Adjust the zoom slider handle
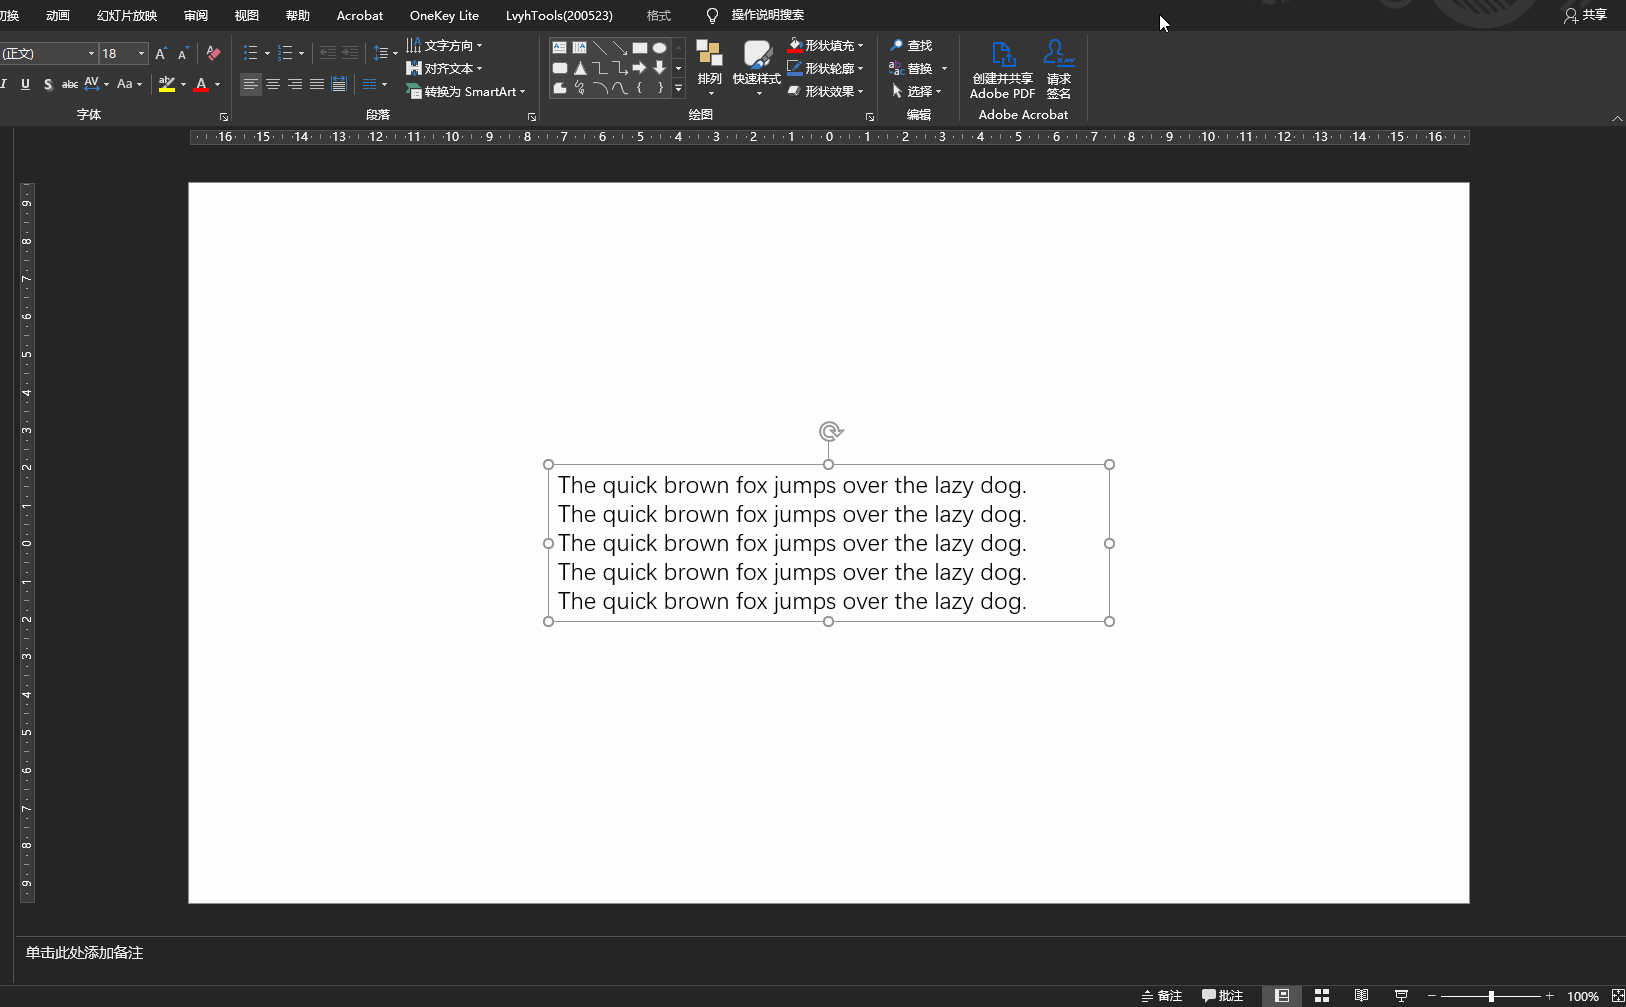This screenshot has height=1007, width=1626. (x=1491, y=996)
